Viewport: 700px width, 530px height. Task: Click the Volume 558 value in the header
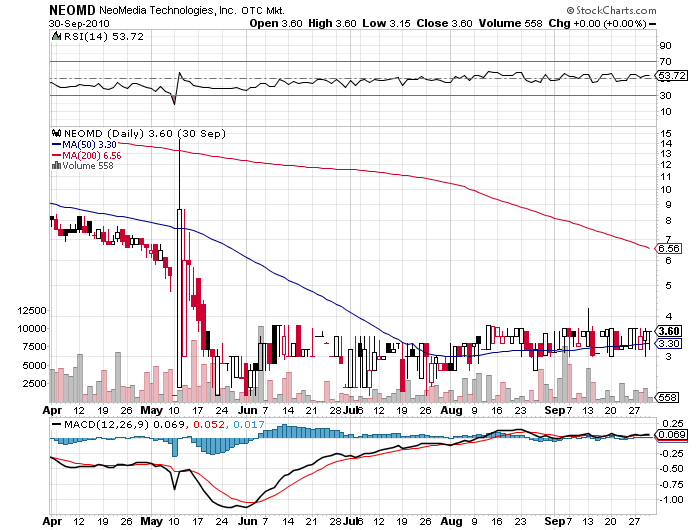coord(510,23)
